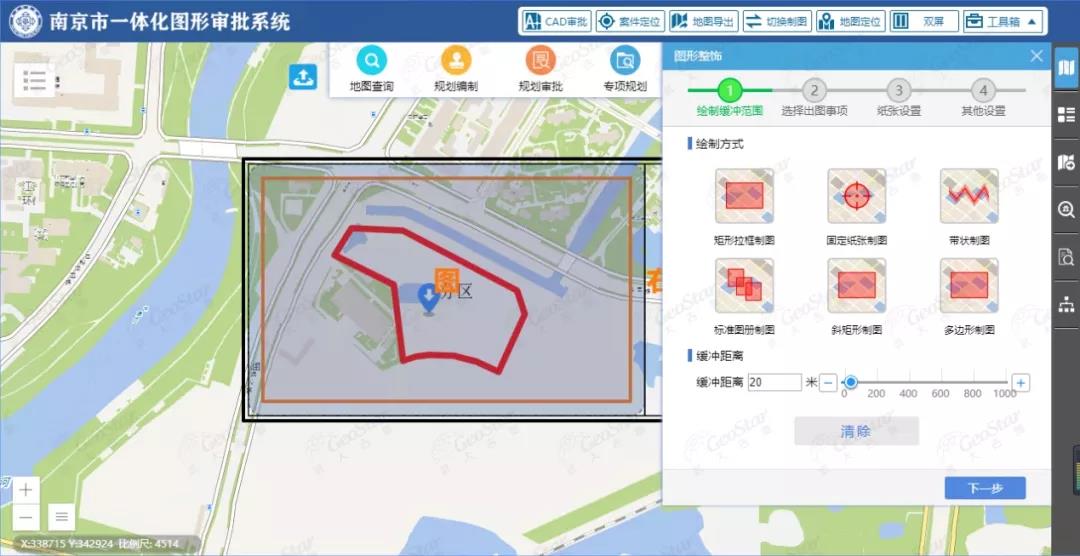The width and height of the screenshot is (1080, 556).
Task: Expand the 工具箱 toolbox dropdown
Action: point(1003,21)
